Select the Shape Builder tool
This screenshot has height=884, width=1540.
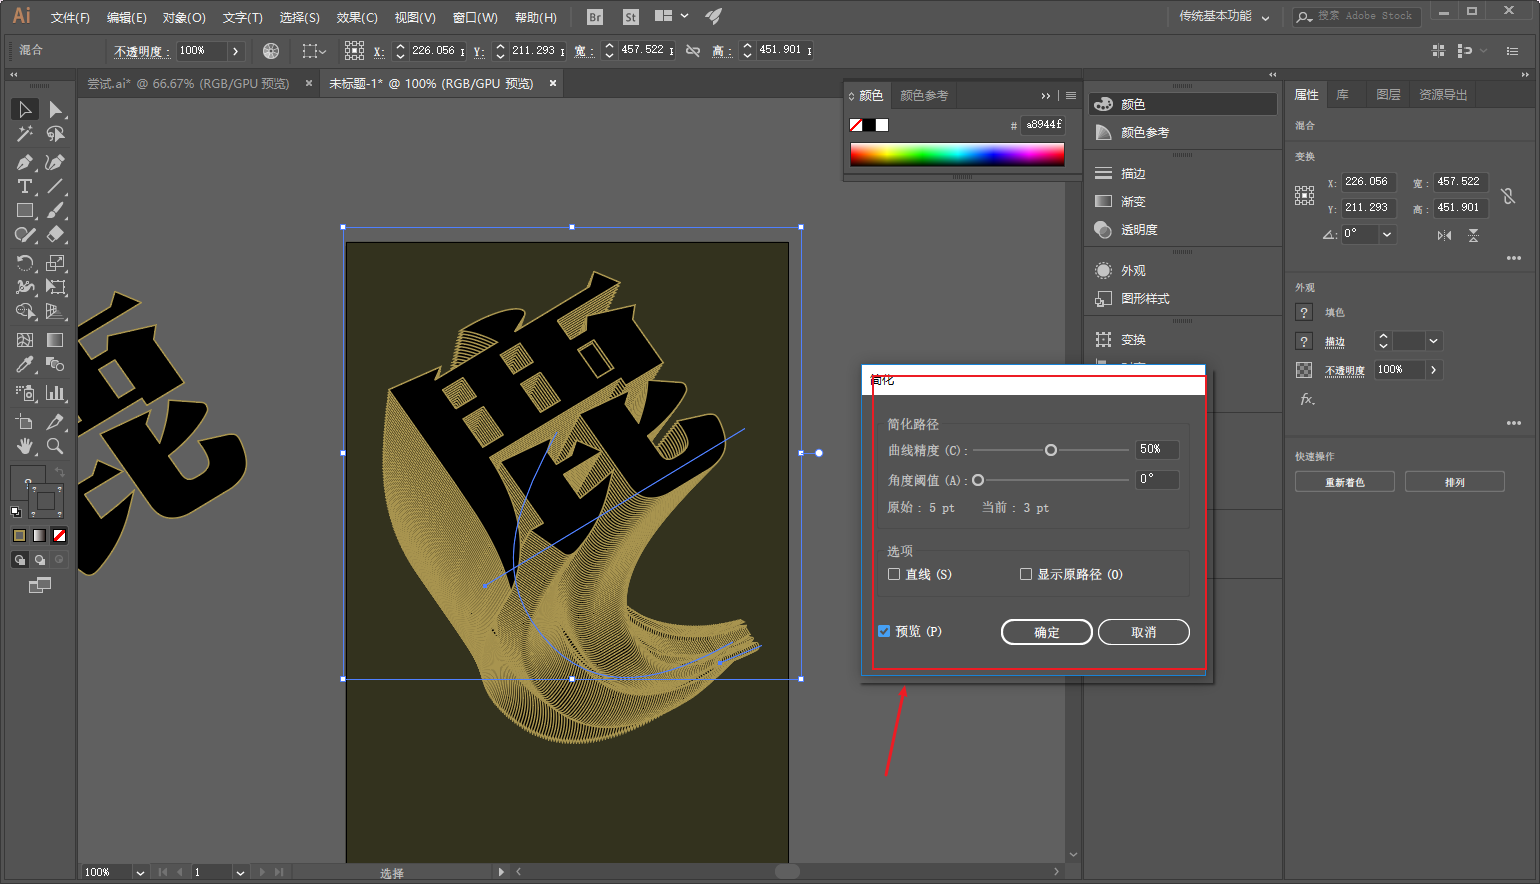[25, 312]
